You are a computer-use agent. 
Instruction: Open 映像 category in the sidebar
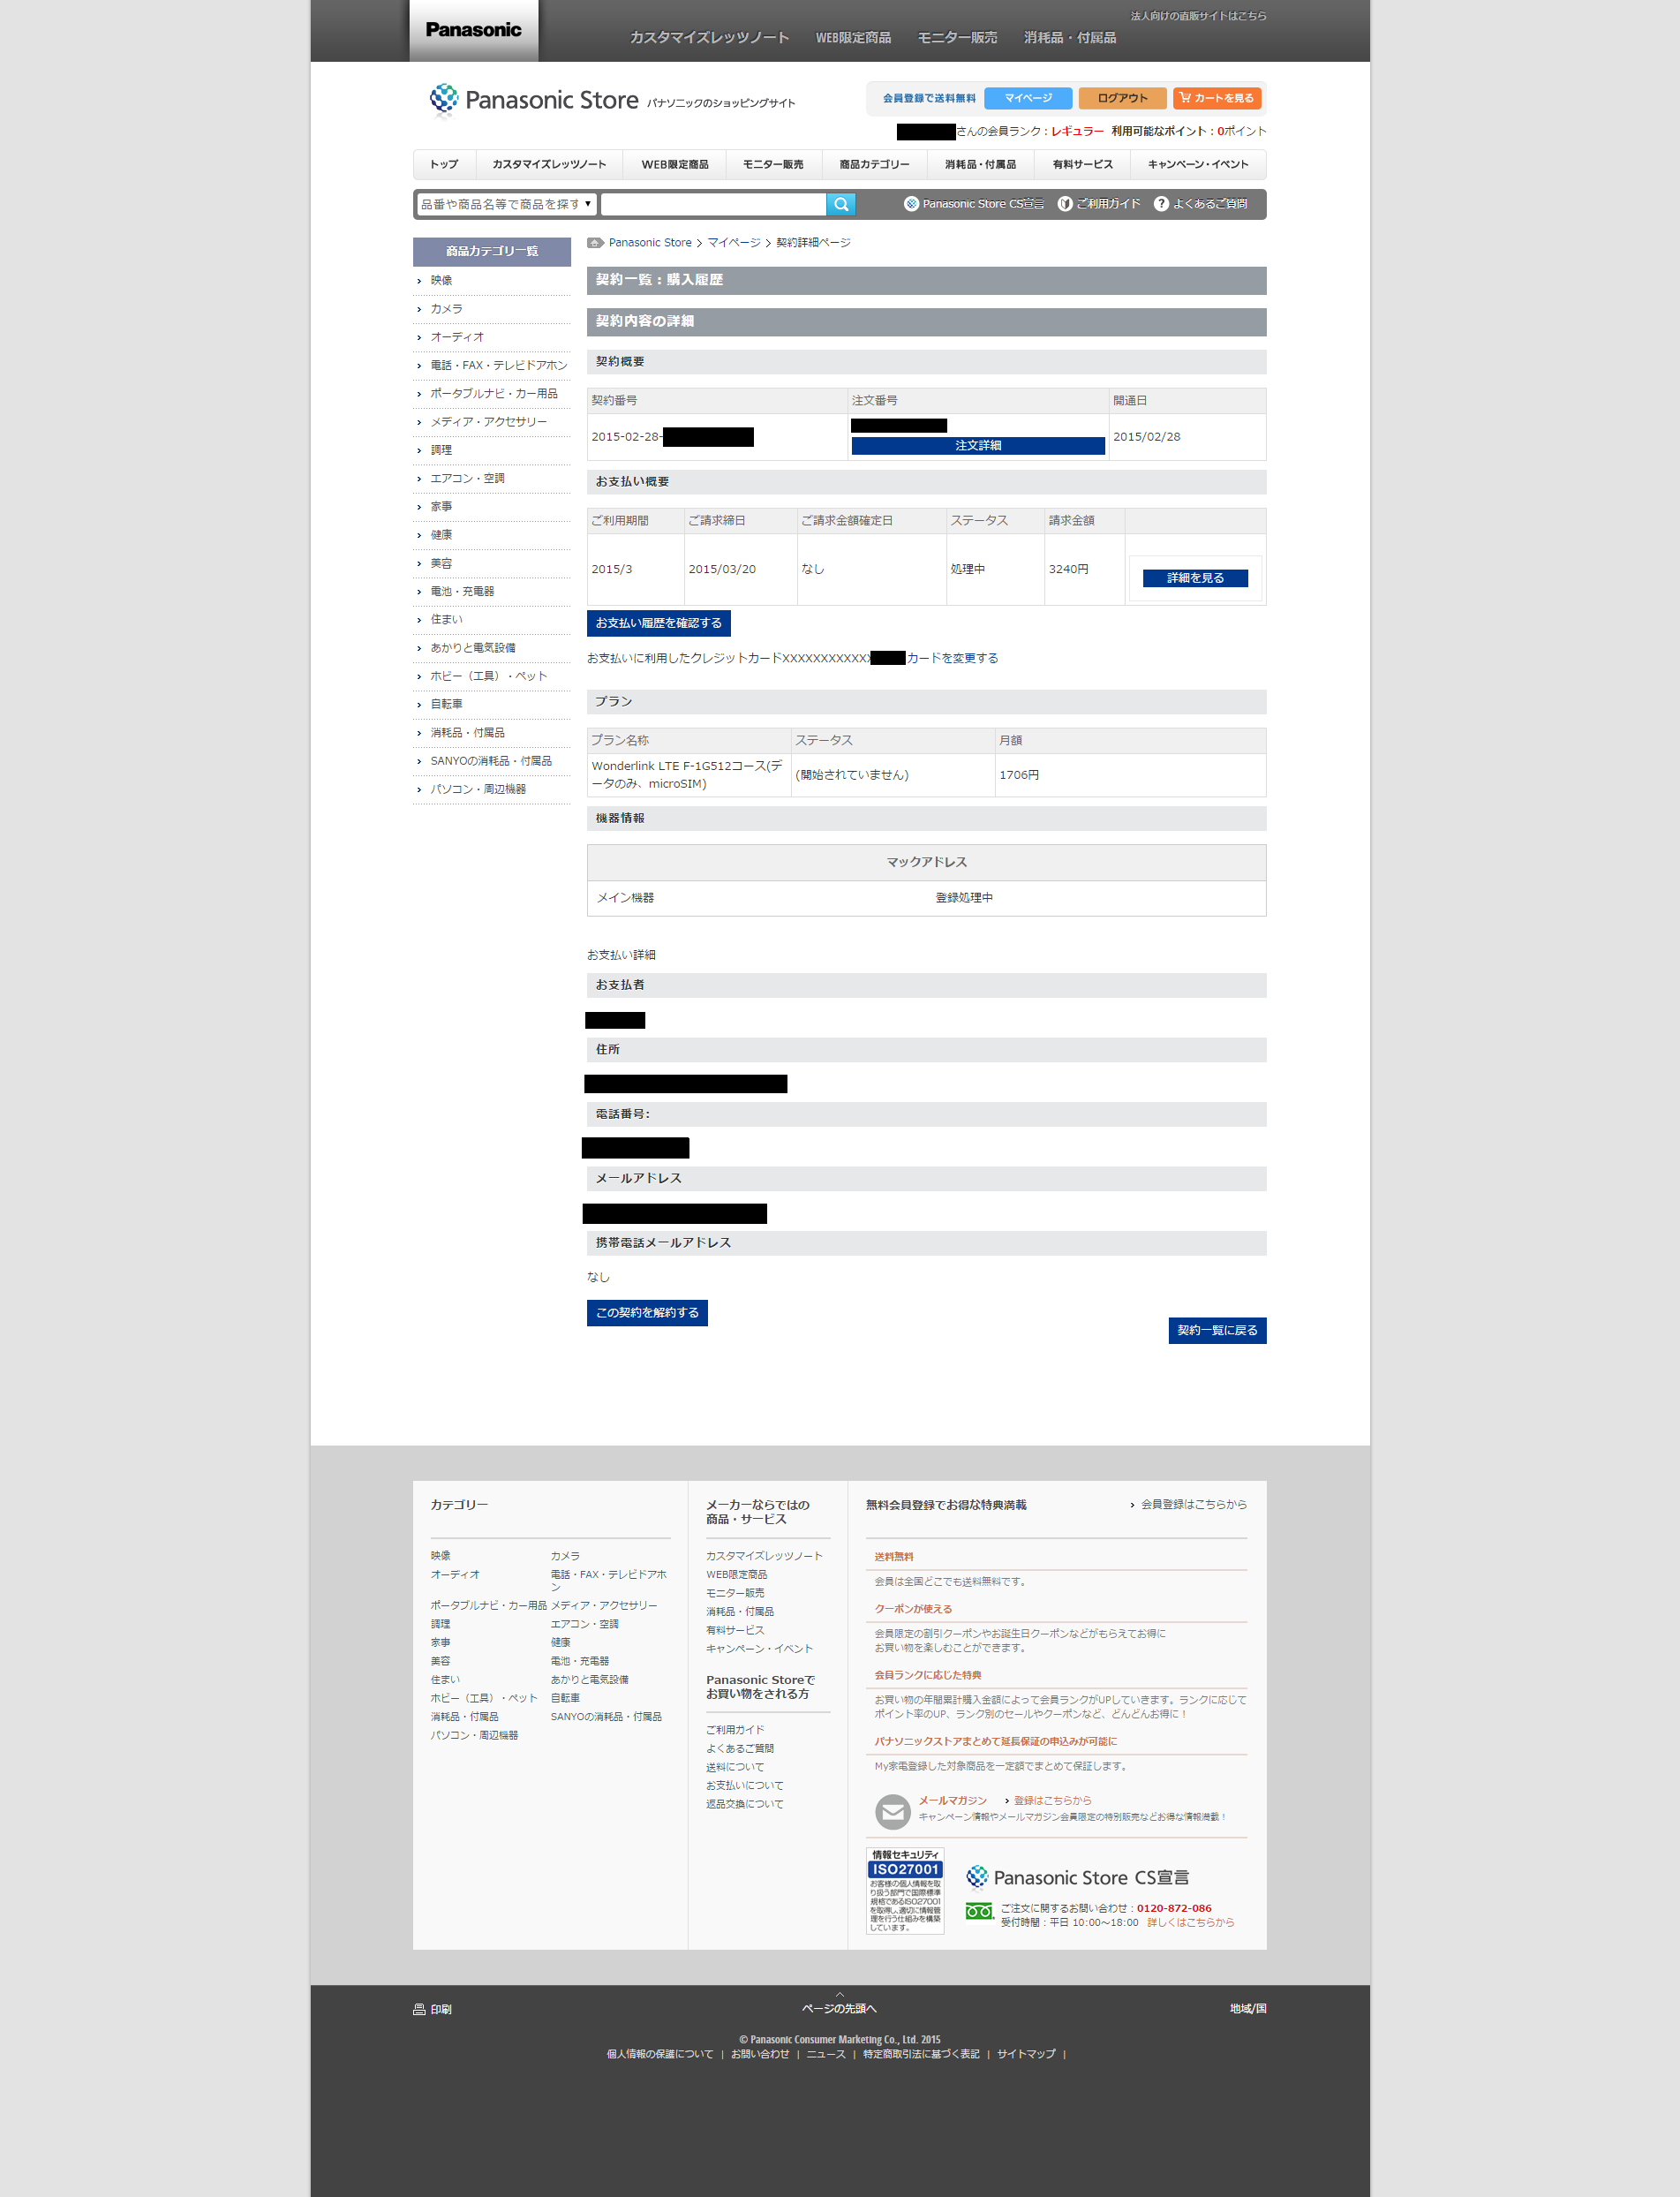tap(441, 280)
